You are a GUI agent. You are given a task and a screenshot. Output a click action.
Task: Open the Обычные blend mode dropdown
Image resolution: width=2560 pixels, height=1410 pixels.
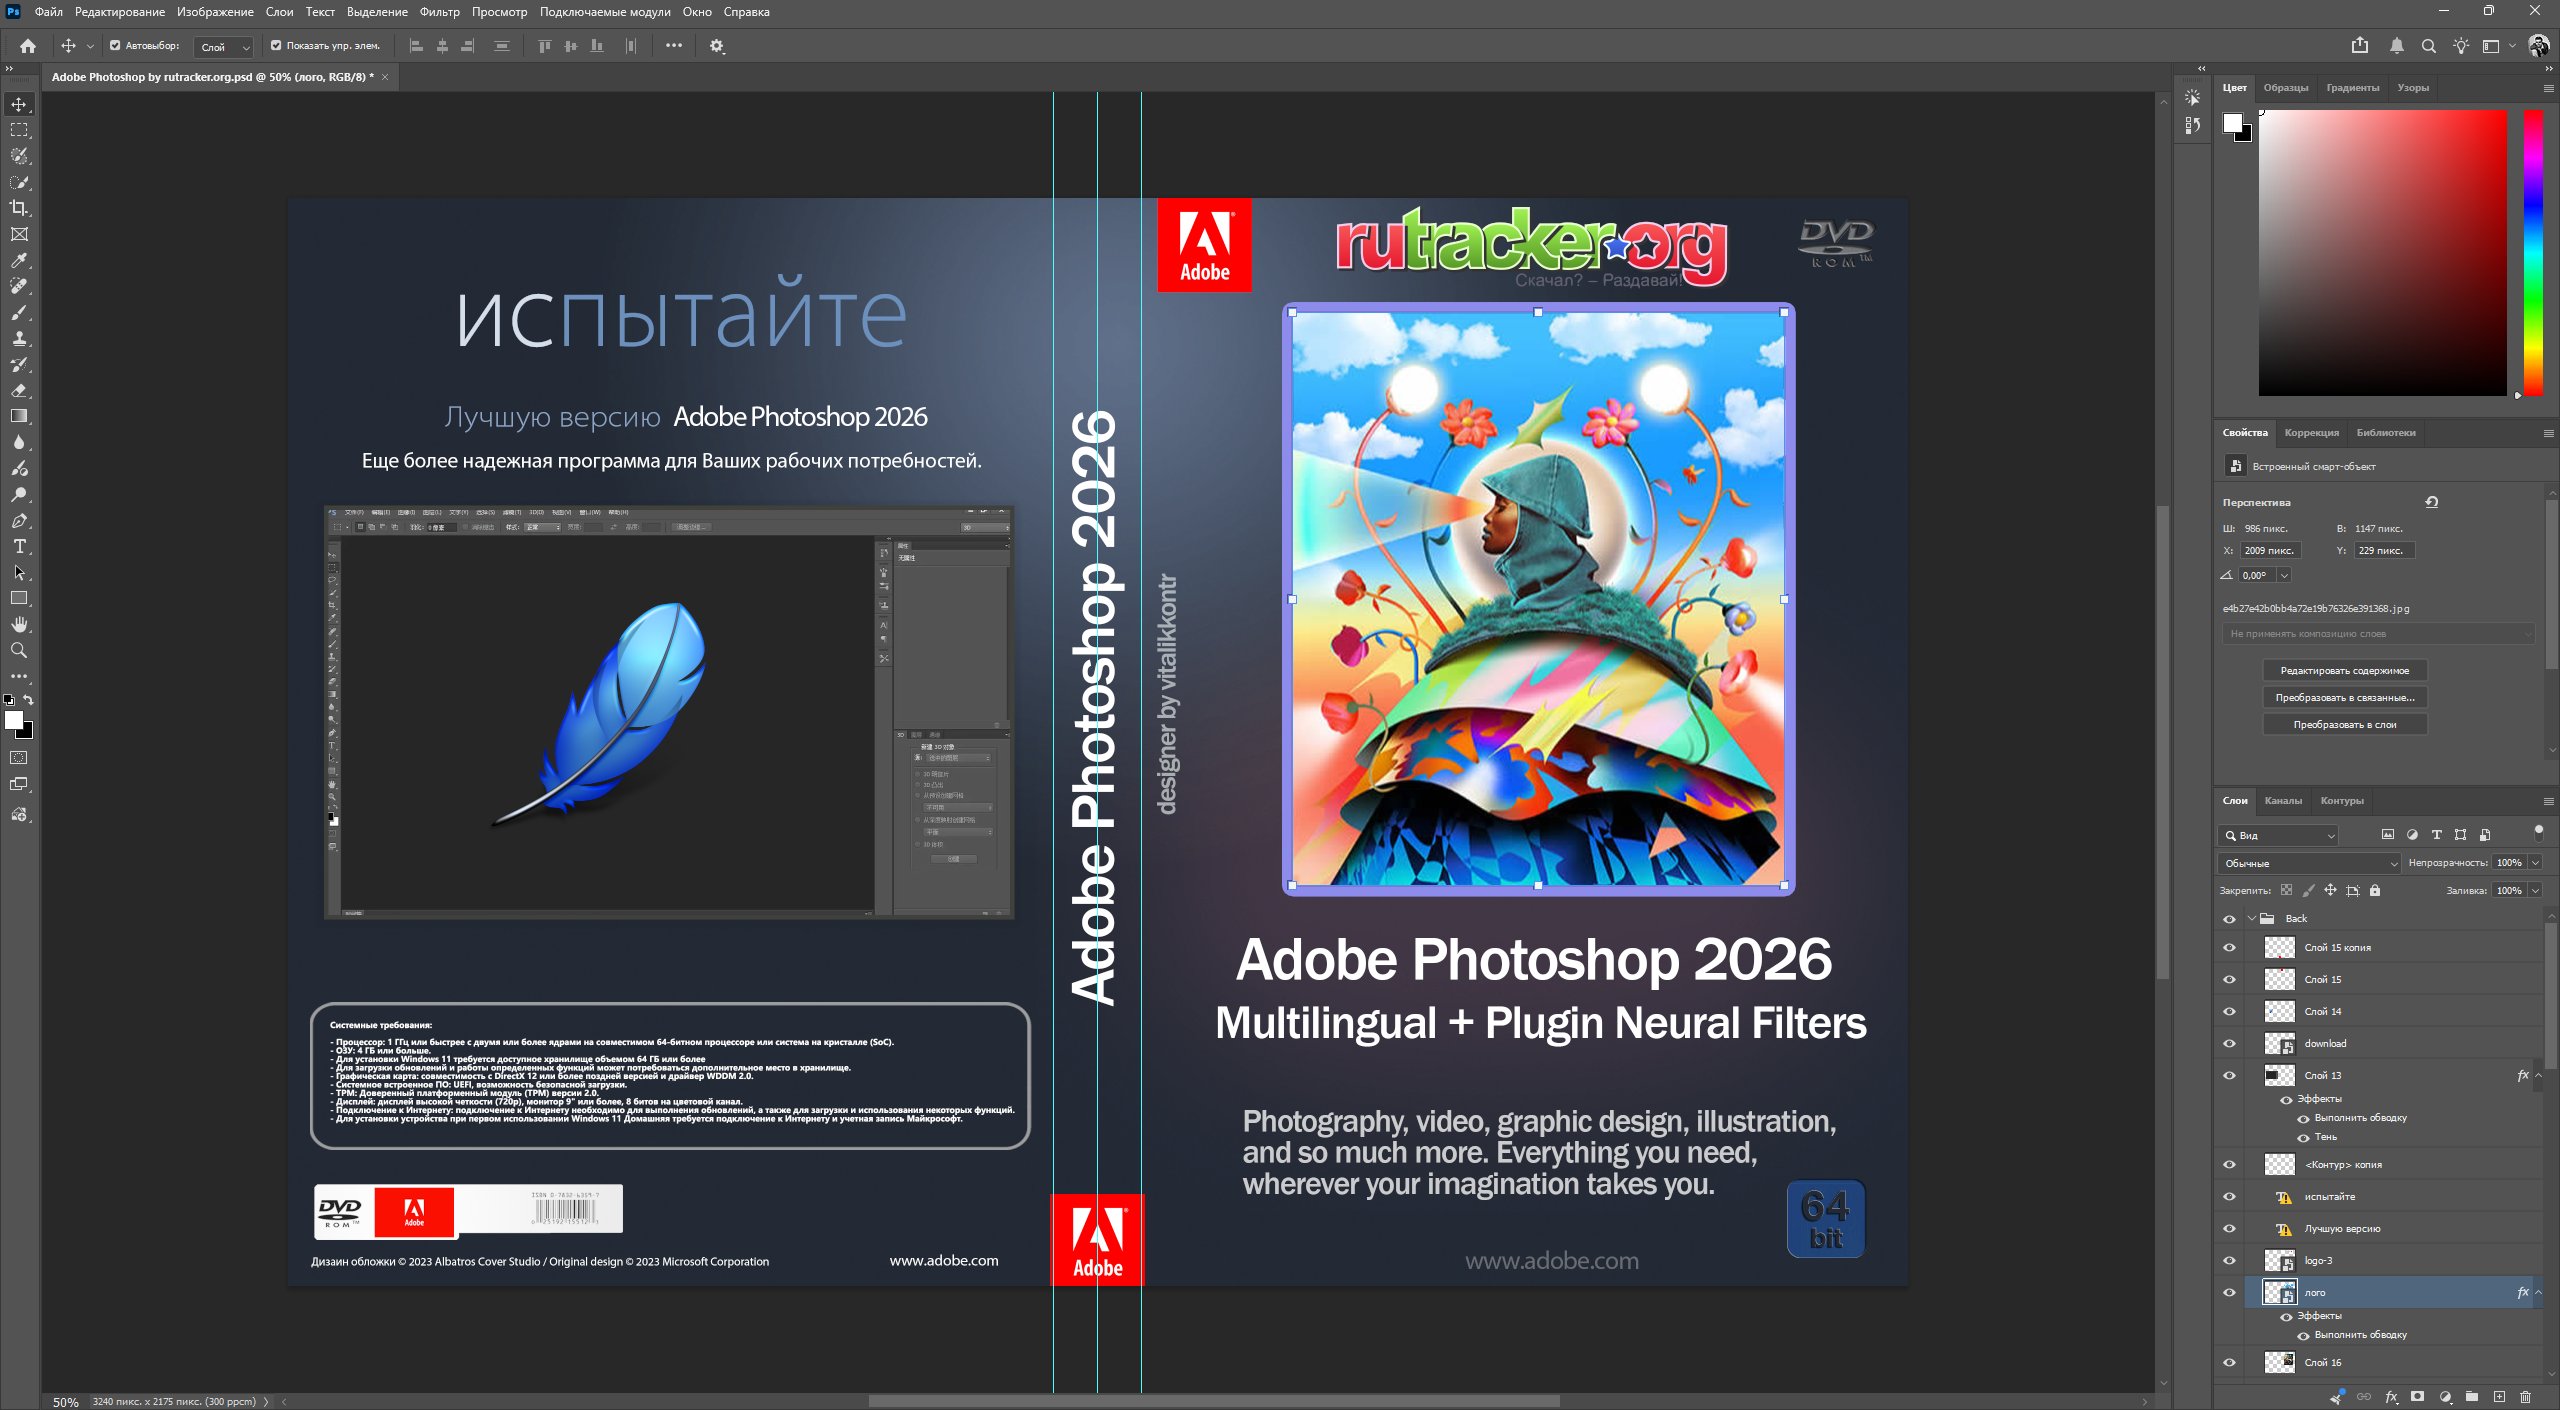(2308, 863)
